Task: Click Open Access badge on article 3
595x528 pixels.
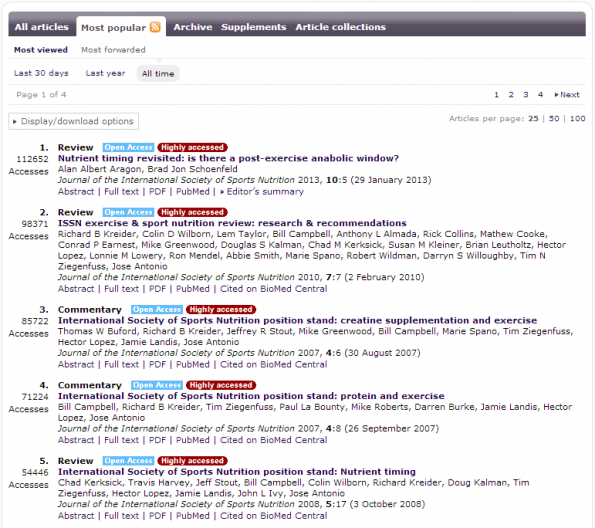Action: tap(157, 309)
